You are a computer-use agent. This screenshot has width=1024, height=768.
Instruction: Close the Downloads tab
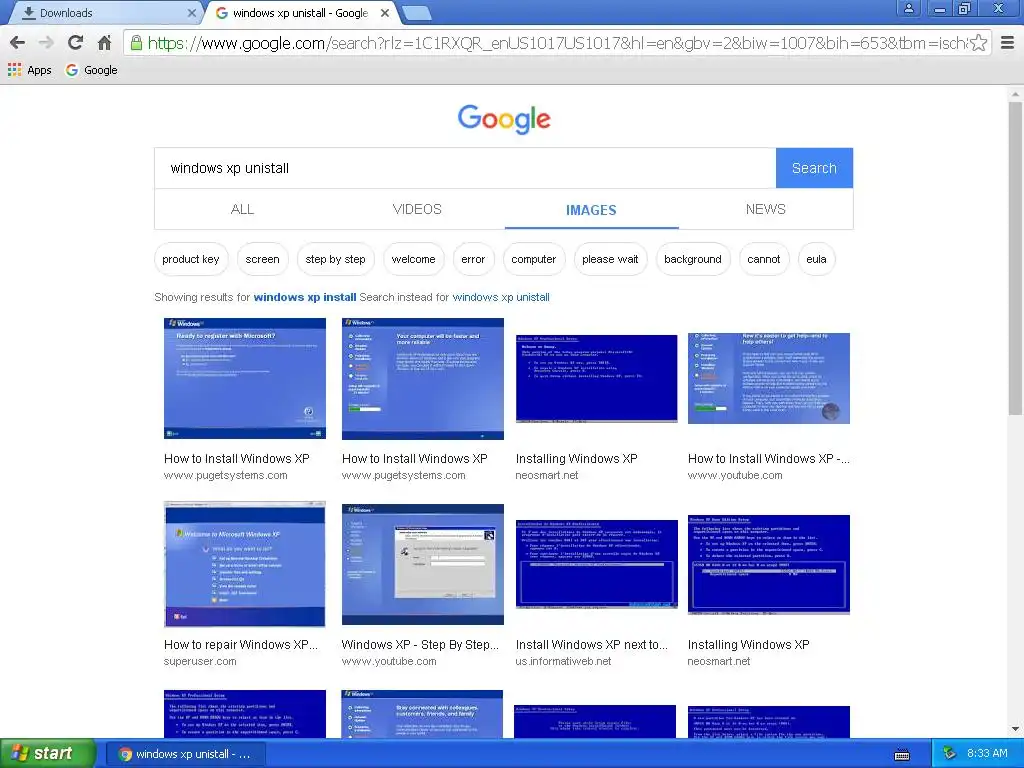tap(191, 13)
